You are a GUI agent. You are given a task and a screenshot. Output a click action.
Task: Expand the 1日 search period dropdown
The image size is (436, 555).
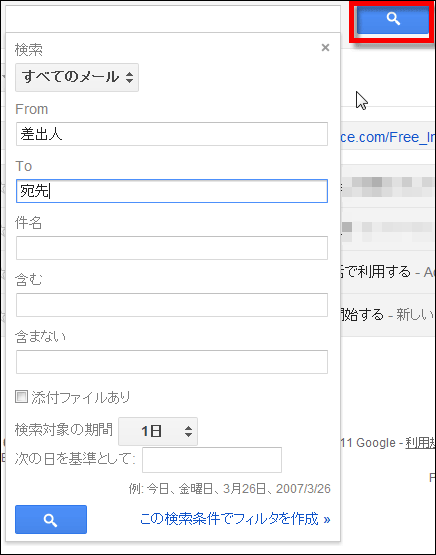click(158, 431)
